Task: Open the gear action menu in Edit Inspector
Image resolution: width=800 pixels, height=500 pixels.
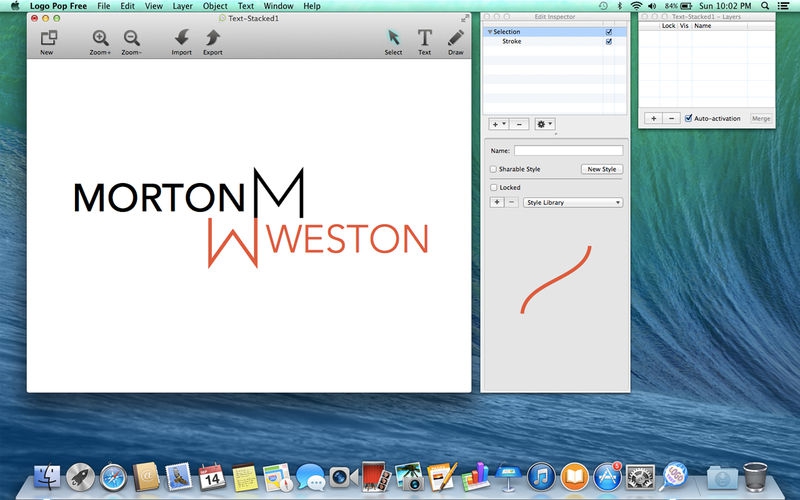Action: pyautogui.click(x=544, y=124)
